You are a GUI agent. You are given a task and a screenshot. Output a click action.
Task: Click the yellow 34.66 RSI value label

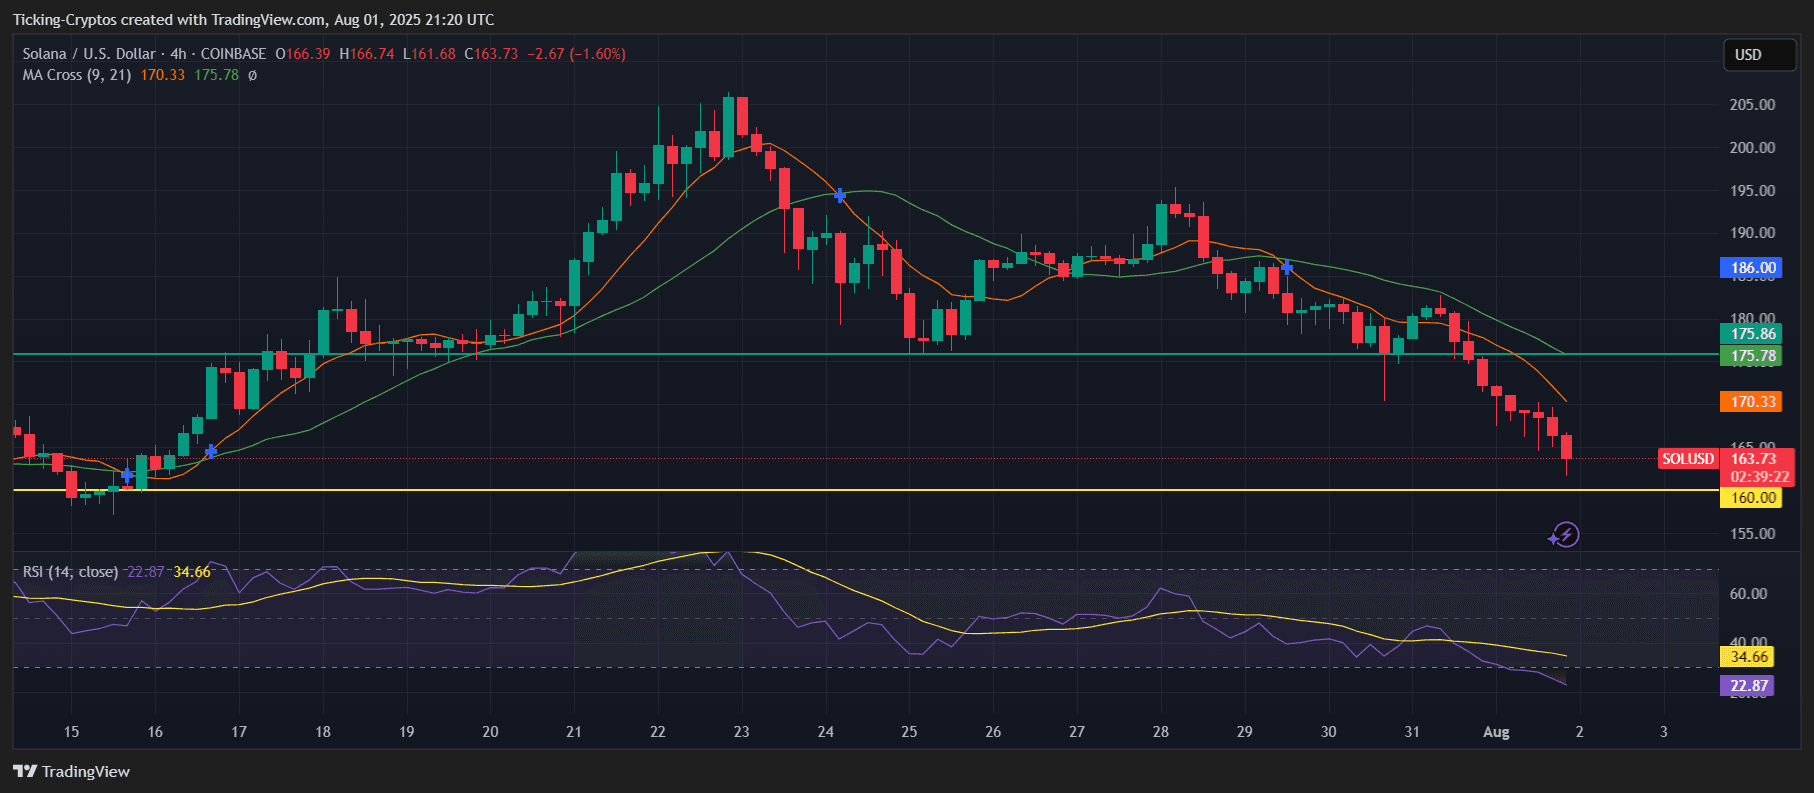click(x=1749, y=657)
